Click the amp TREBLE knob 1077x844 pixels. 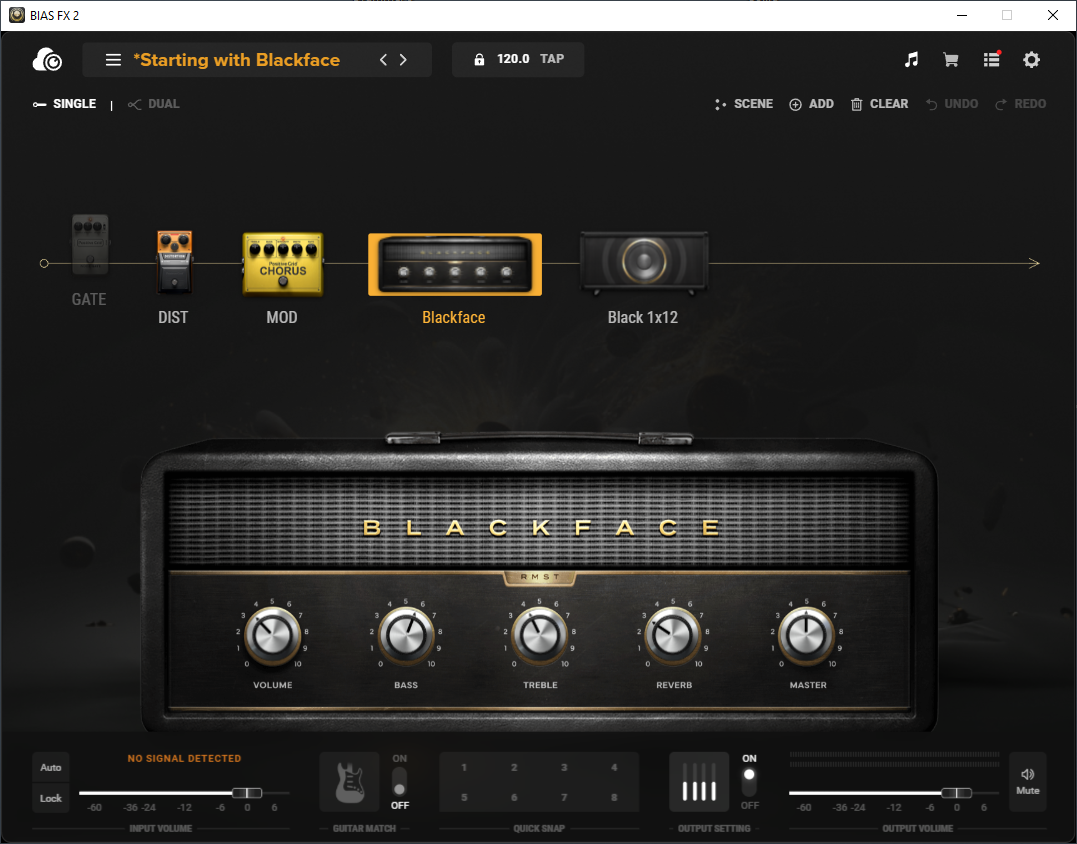540,635
